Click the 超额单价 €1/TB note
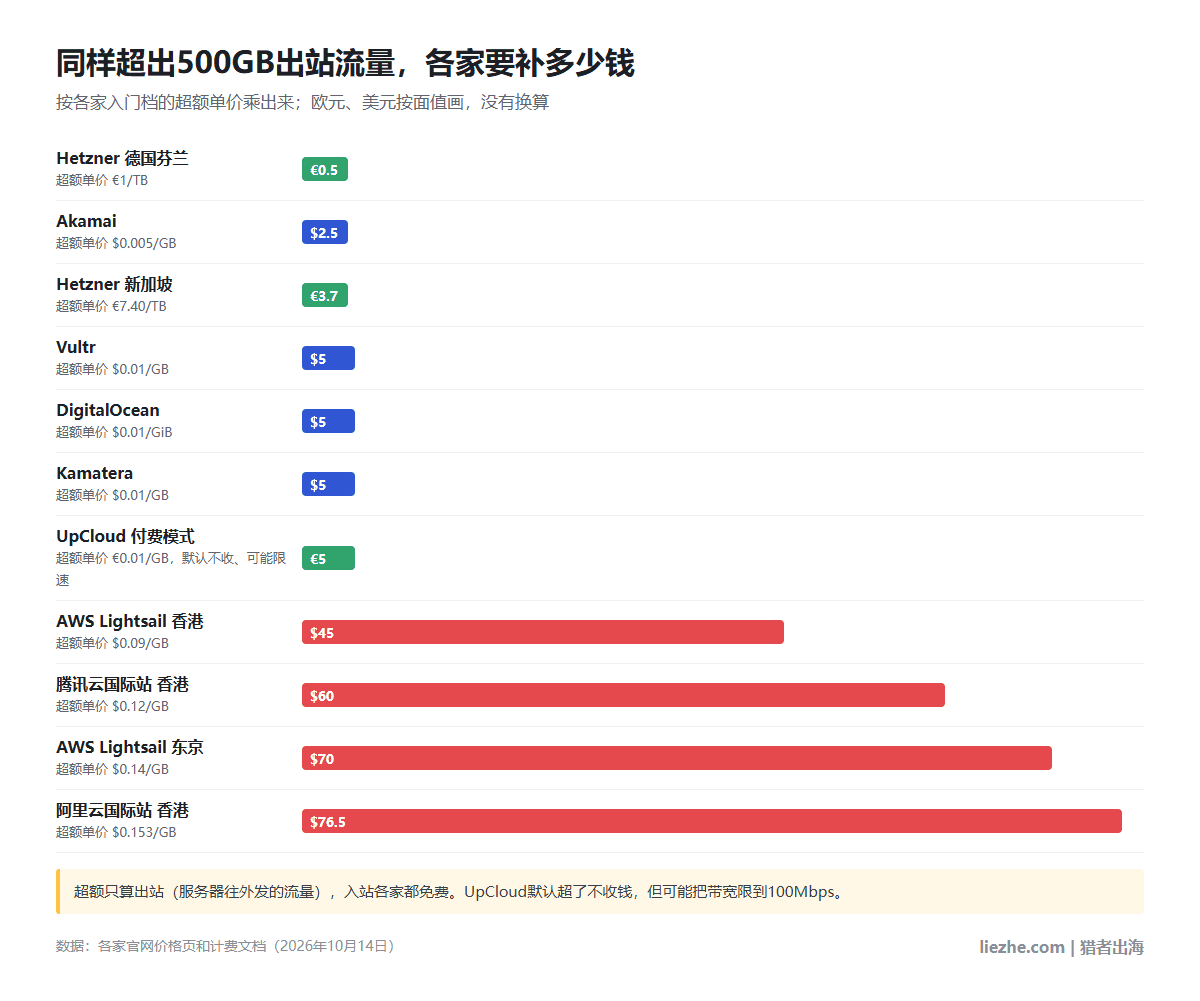The height and width of the screenshot is (1001, 1200). (x=102, y=180)
